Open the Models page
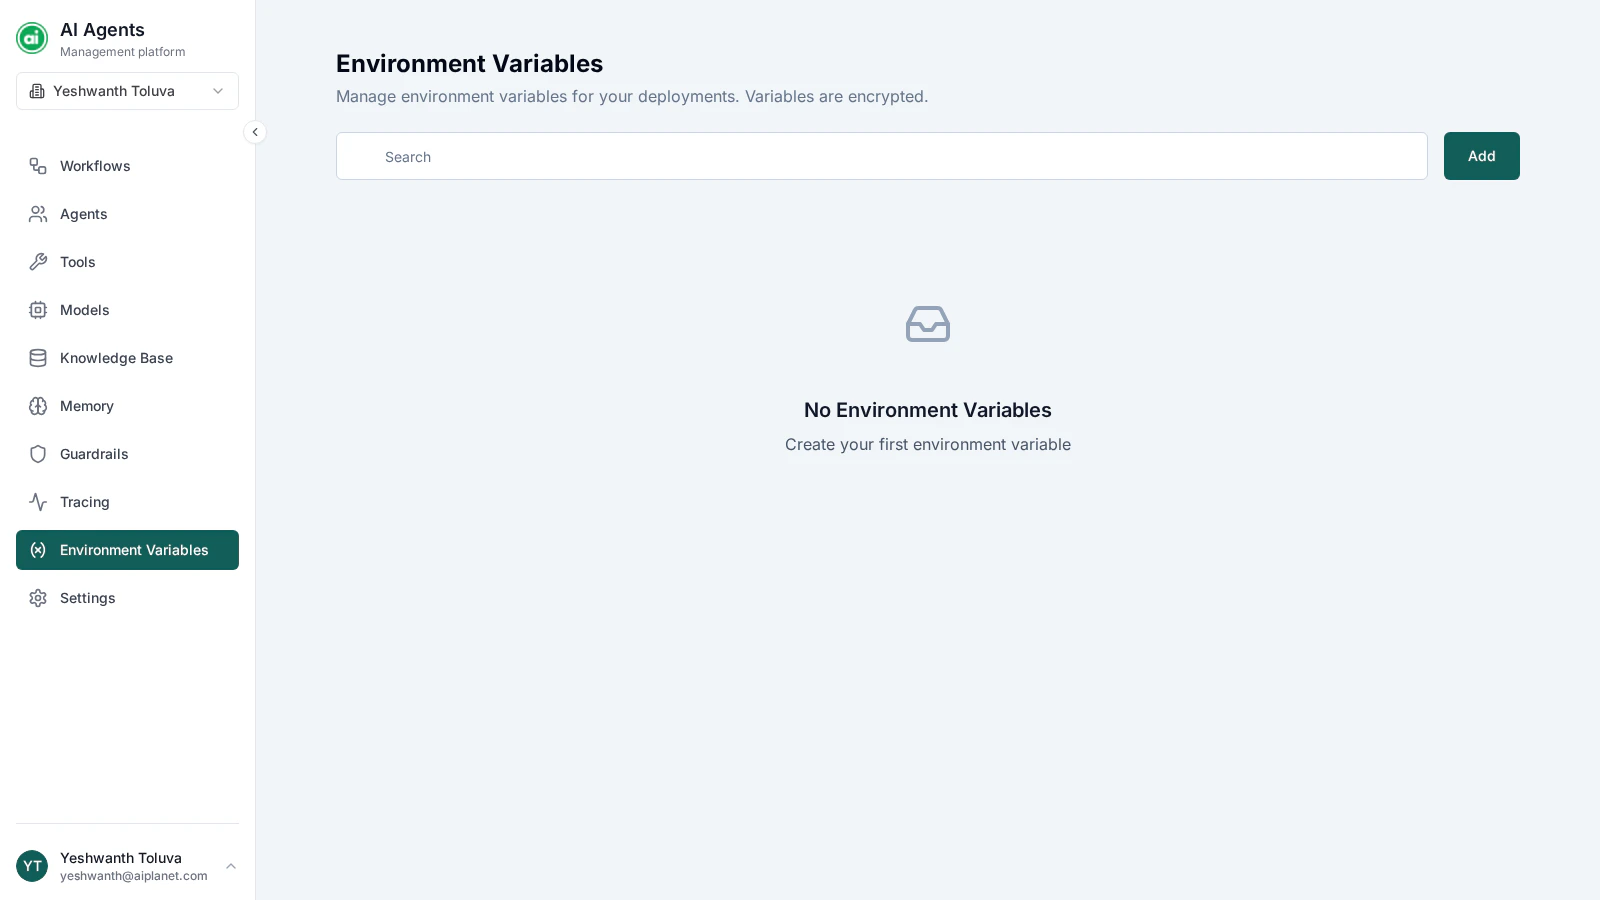Image resolution: width=1600 pixels, height=900 pixels. 127,310
